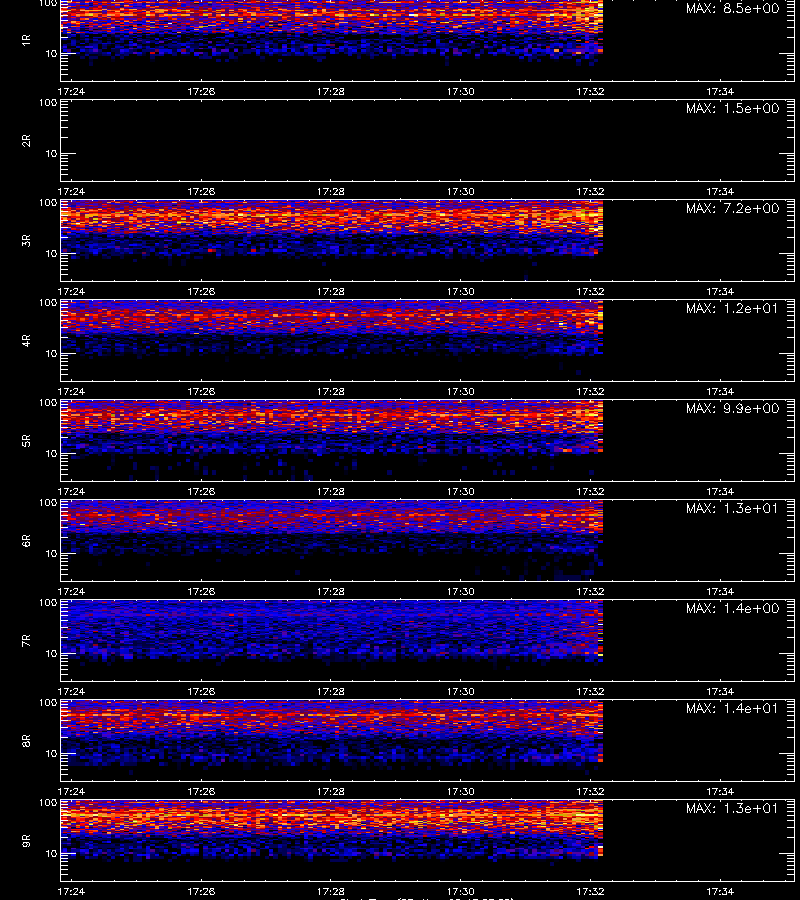Click the MAX: 8.5e+00 label in panel 1R
The image size is (800, 900).
pos(732,9)
